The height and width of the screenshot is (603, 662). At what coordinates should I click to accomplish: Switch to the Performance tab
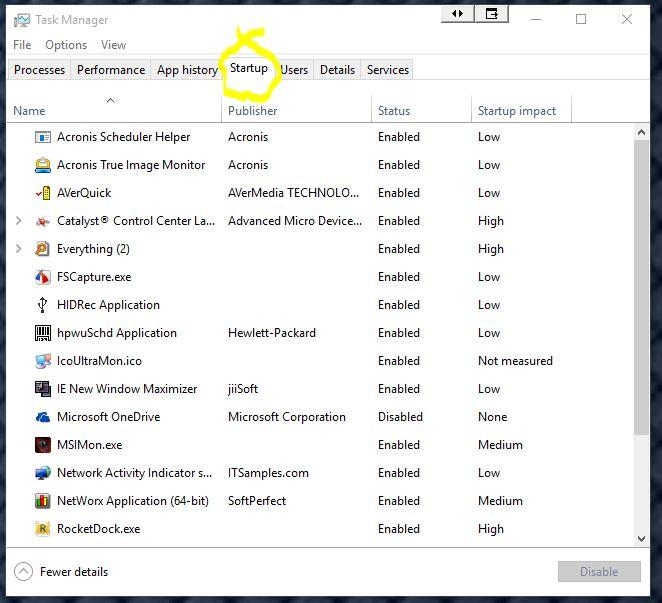[x=111, y=70]
